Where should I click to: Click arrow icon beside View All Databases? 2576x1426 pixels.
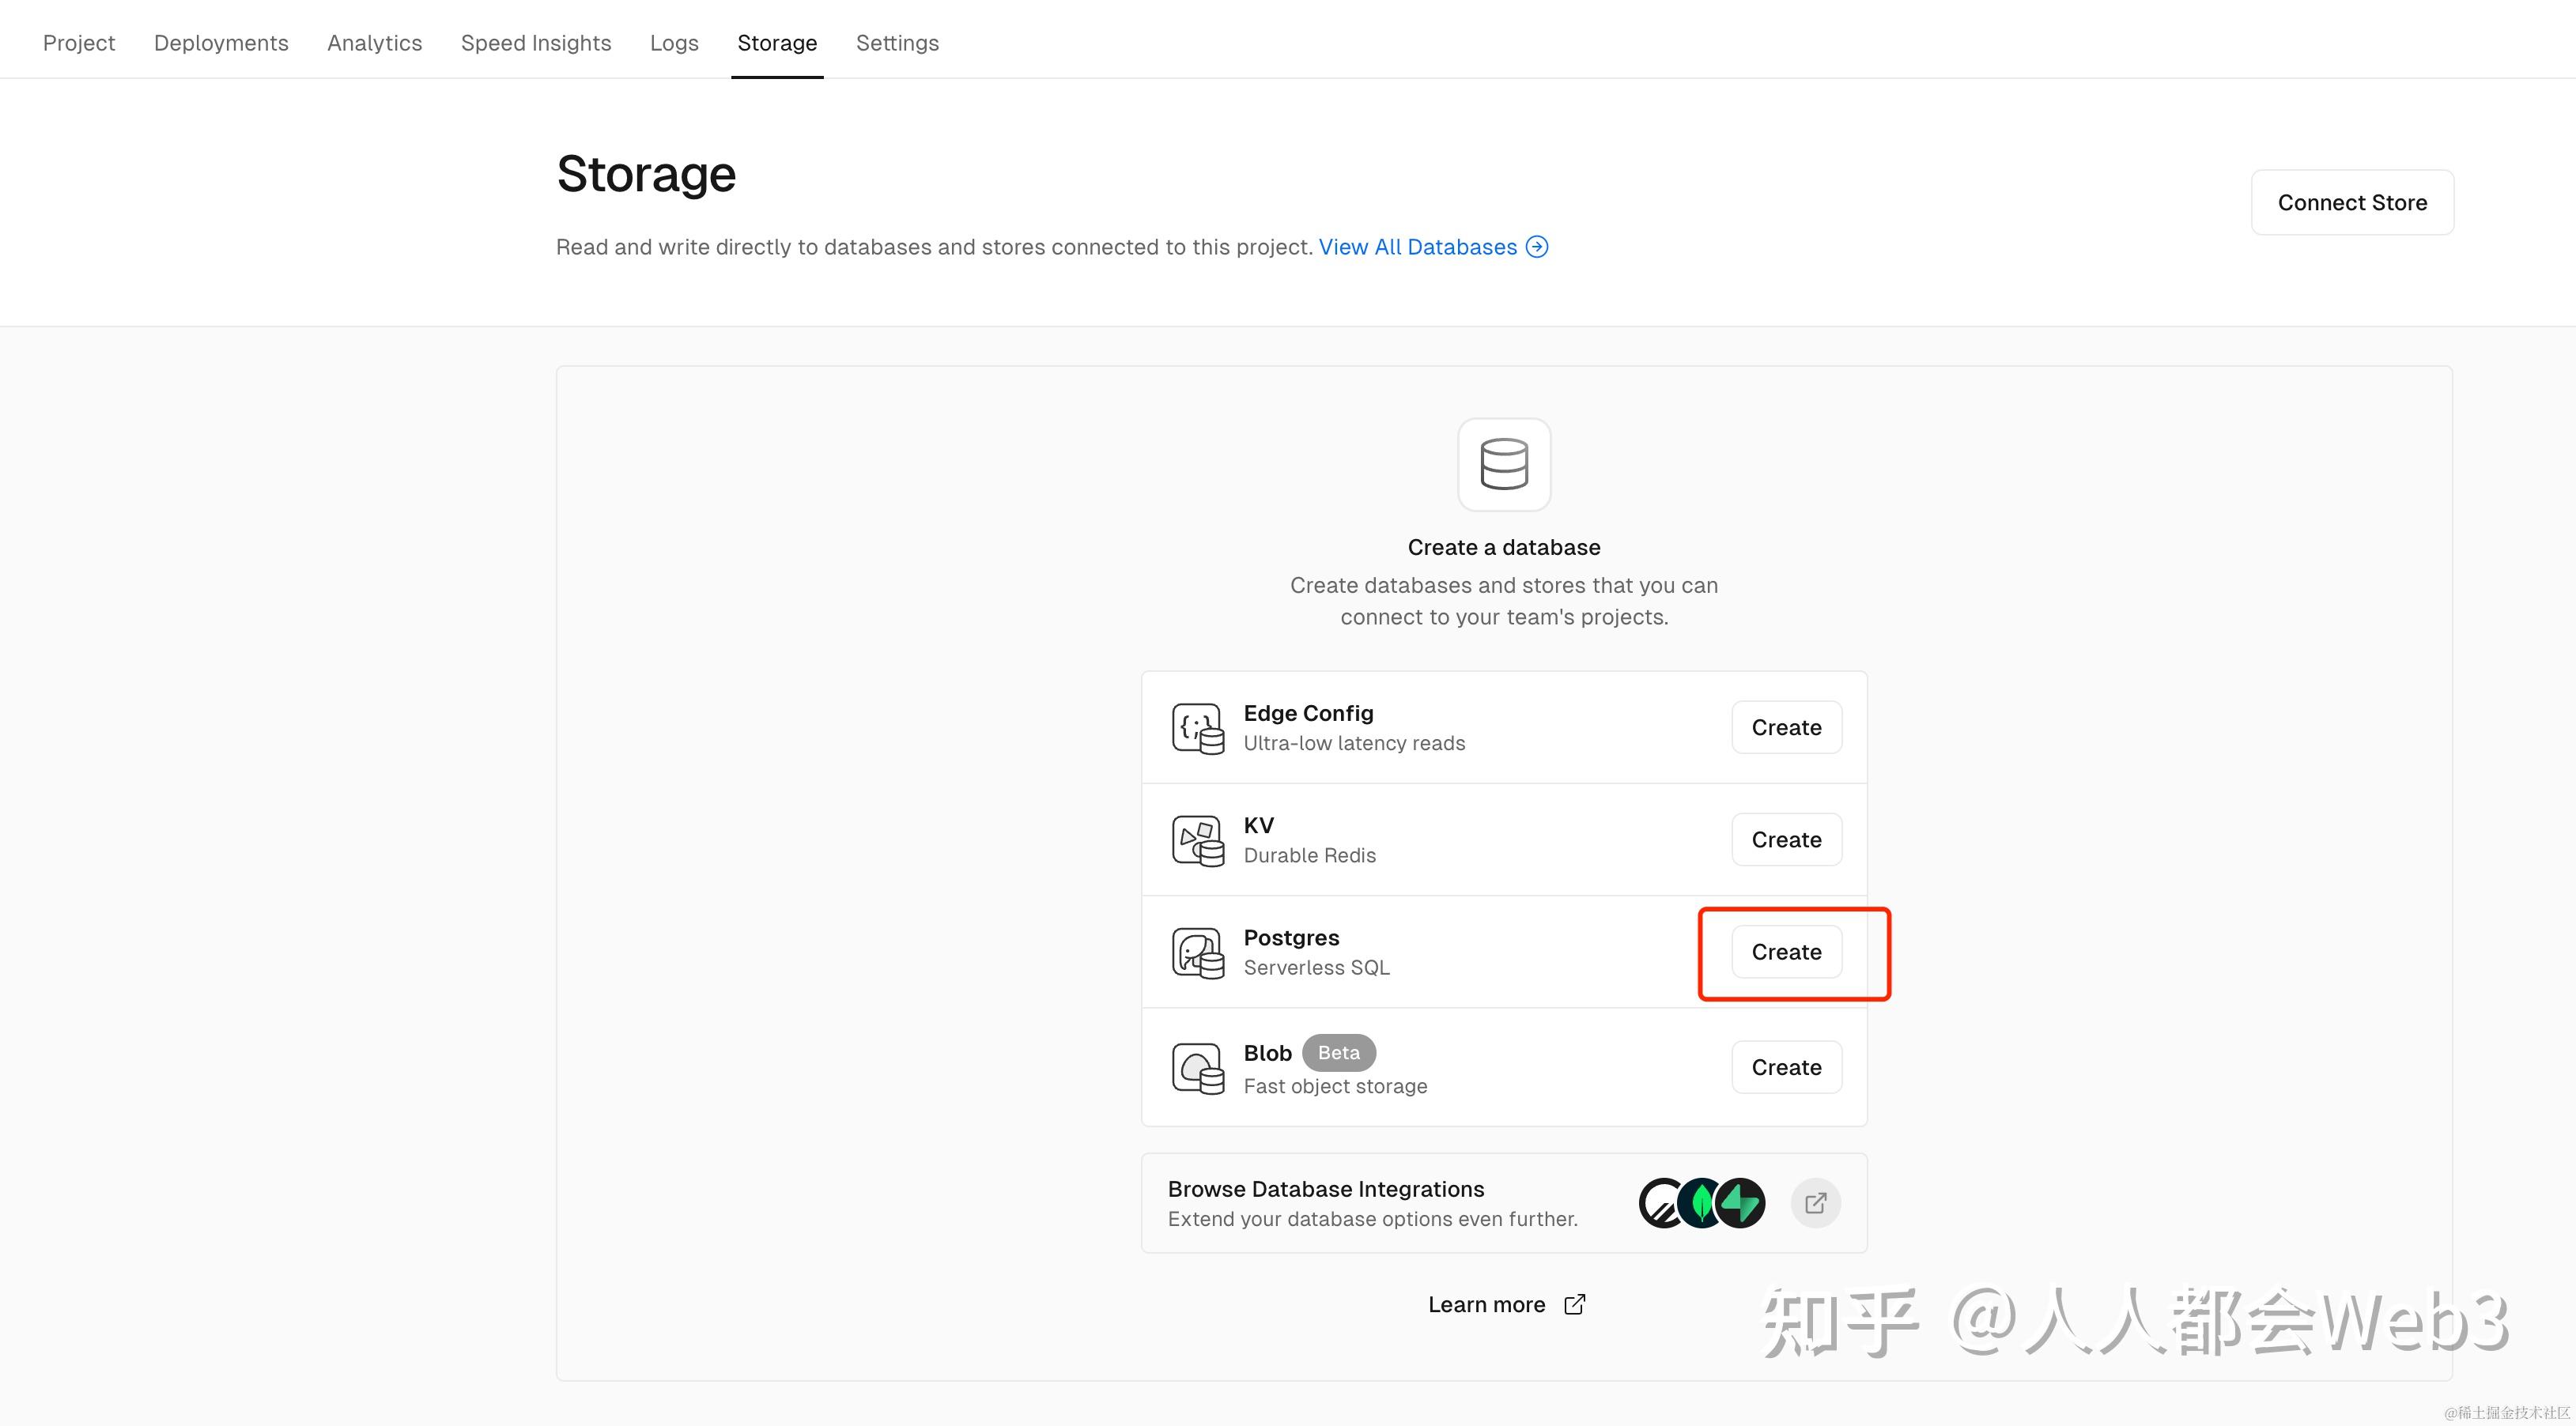coord(1537,247)
